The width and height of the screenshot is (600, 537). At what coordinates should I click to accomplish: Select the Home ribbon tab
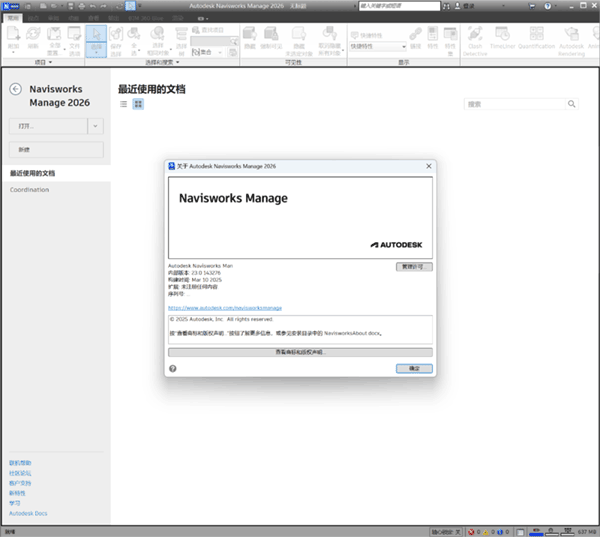coord(13,18)
